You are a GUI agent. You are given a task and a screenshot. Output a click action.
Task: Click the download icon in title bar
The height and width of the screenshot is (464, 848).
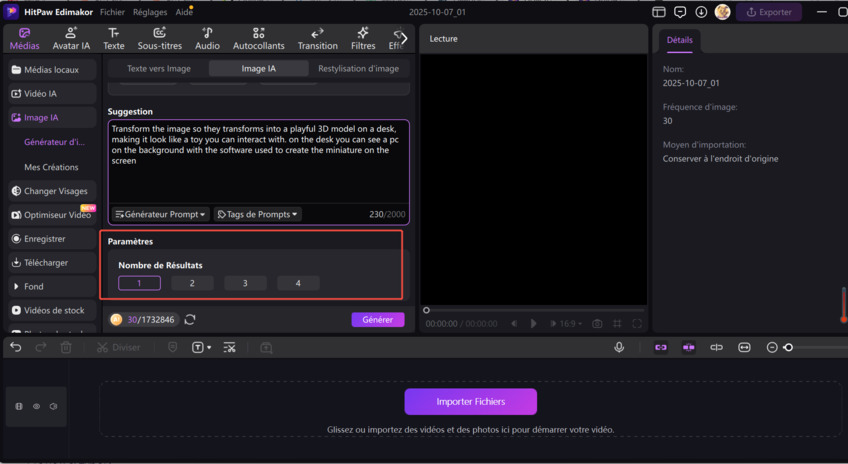click(x=701, y=12)
